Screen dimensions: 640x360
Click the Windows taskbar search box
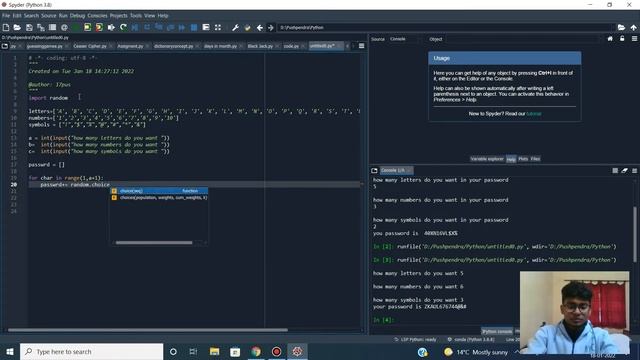[91, 352]
